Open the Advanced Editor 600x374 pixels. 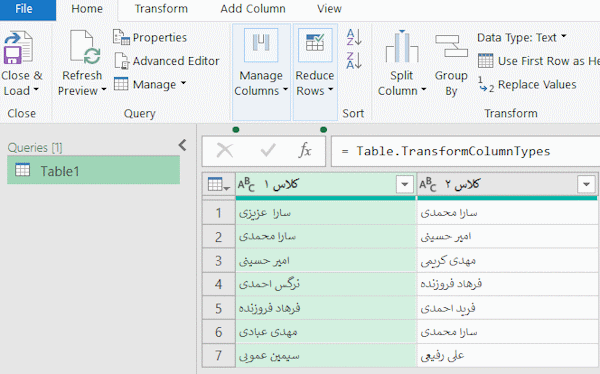pos(166,61)
